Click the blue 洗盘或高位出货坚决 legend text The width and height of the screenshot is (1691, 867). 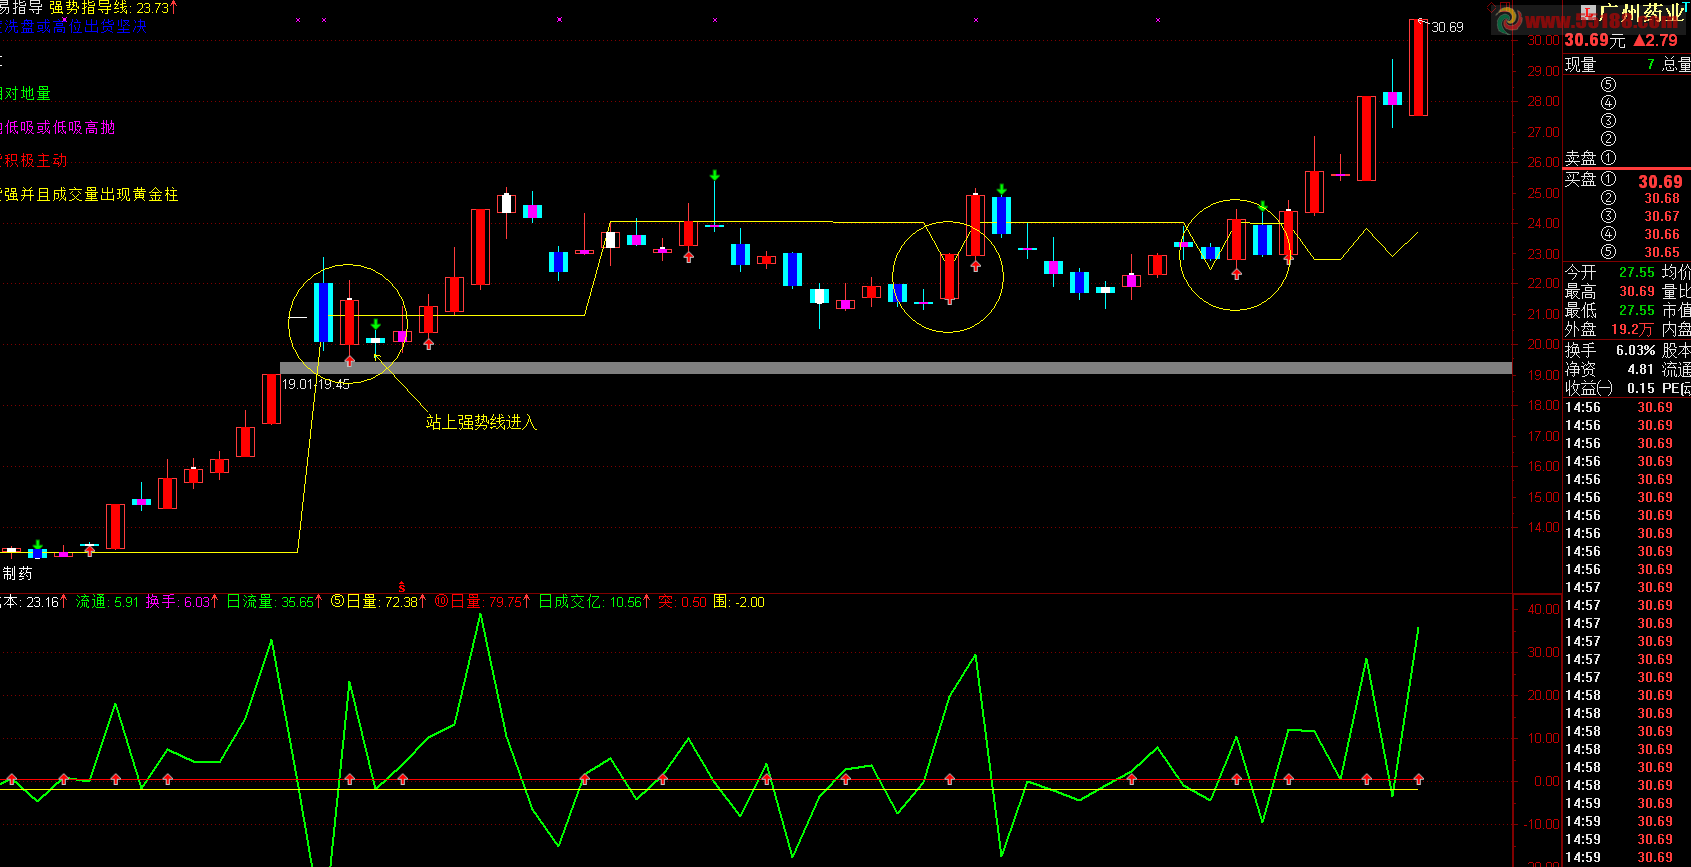pyautogui.click(x=73, y=27)
